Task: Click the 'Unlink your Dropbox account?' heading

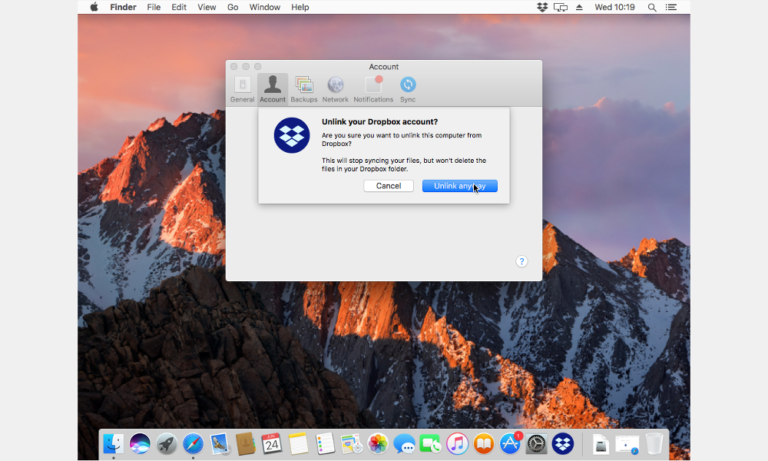Action: tap(380, 121)
